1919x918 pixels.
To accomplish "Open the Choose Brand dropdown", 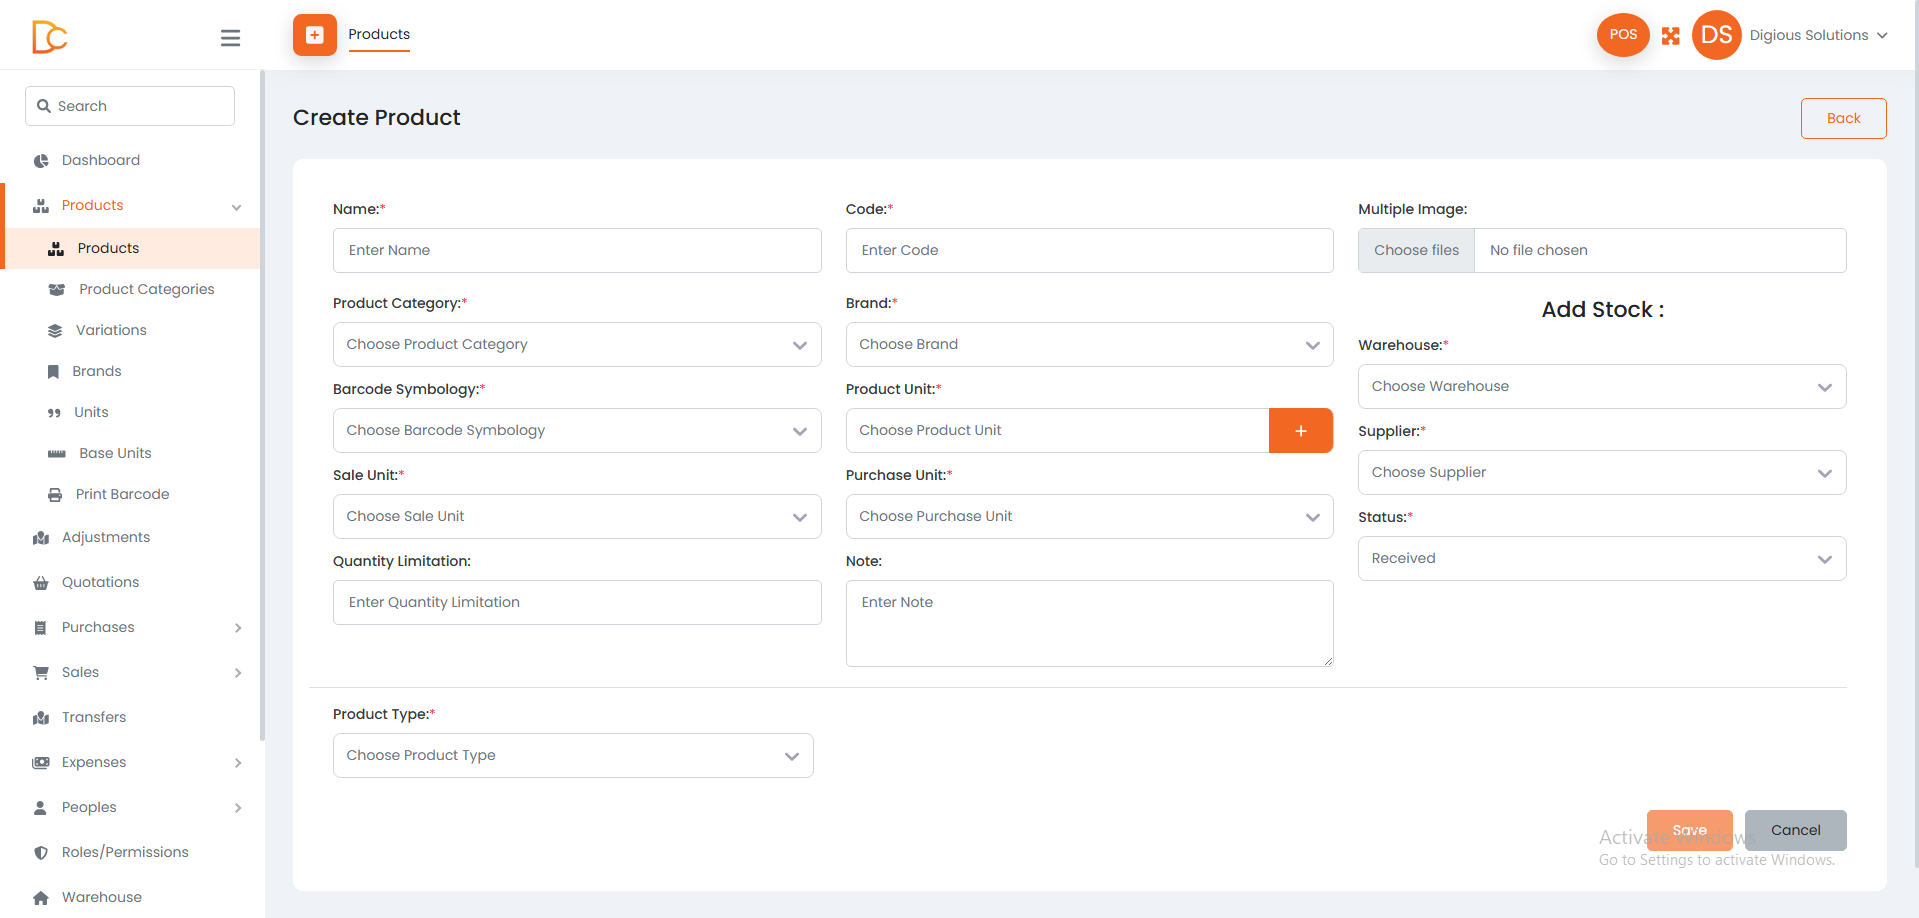I will click(1089, 344).
